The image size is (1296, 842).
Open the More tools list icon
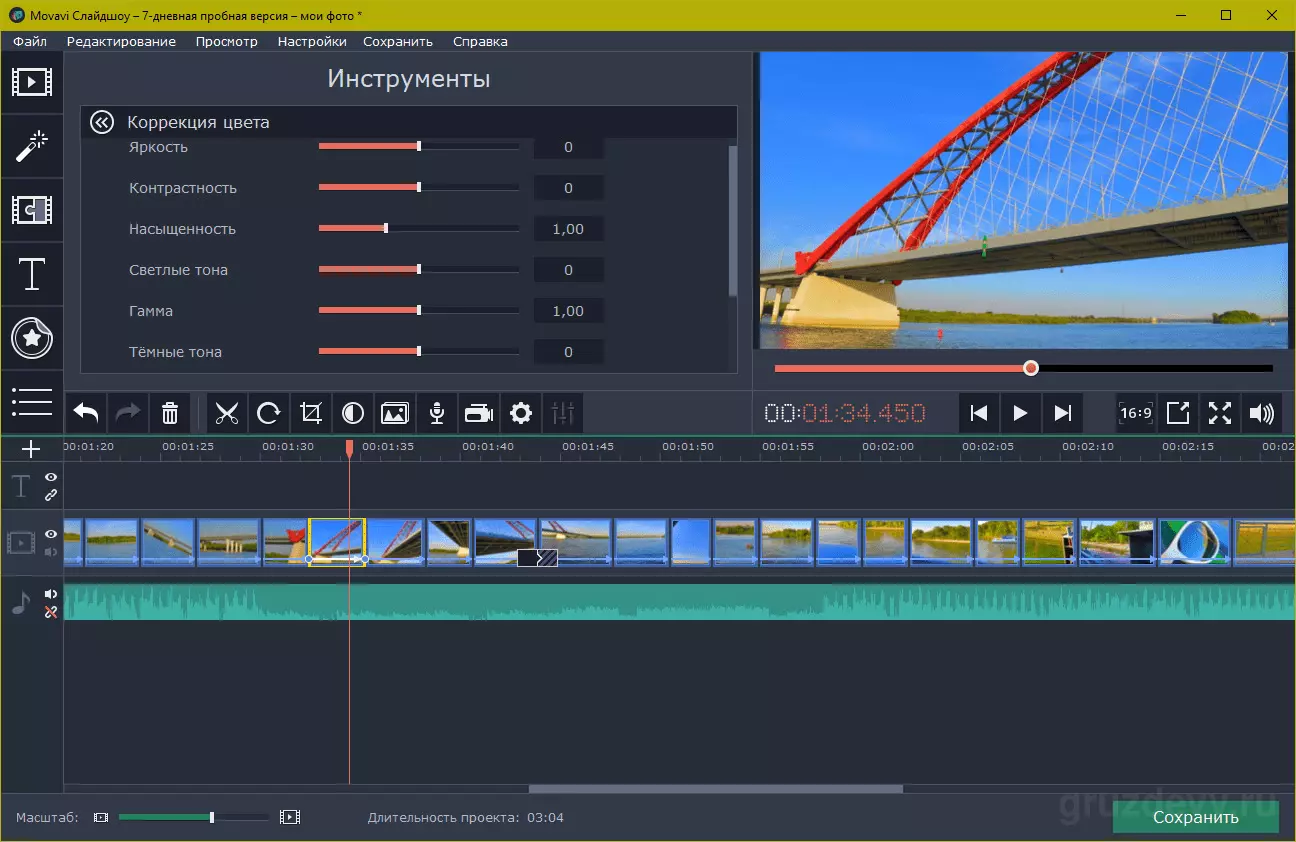[32, 401]
